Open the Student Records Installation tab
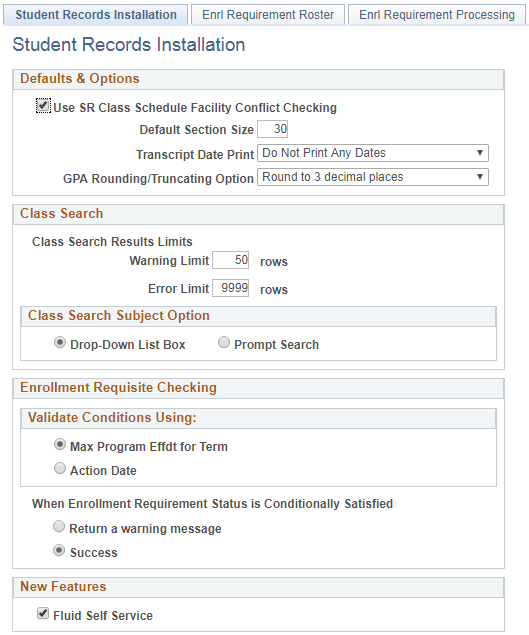The image size is (529, 635). 96,15
